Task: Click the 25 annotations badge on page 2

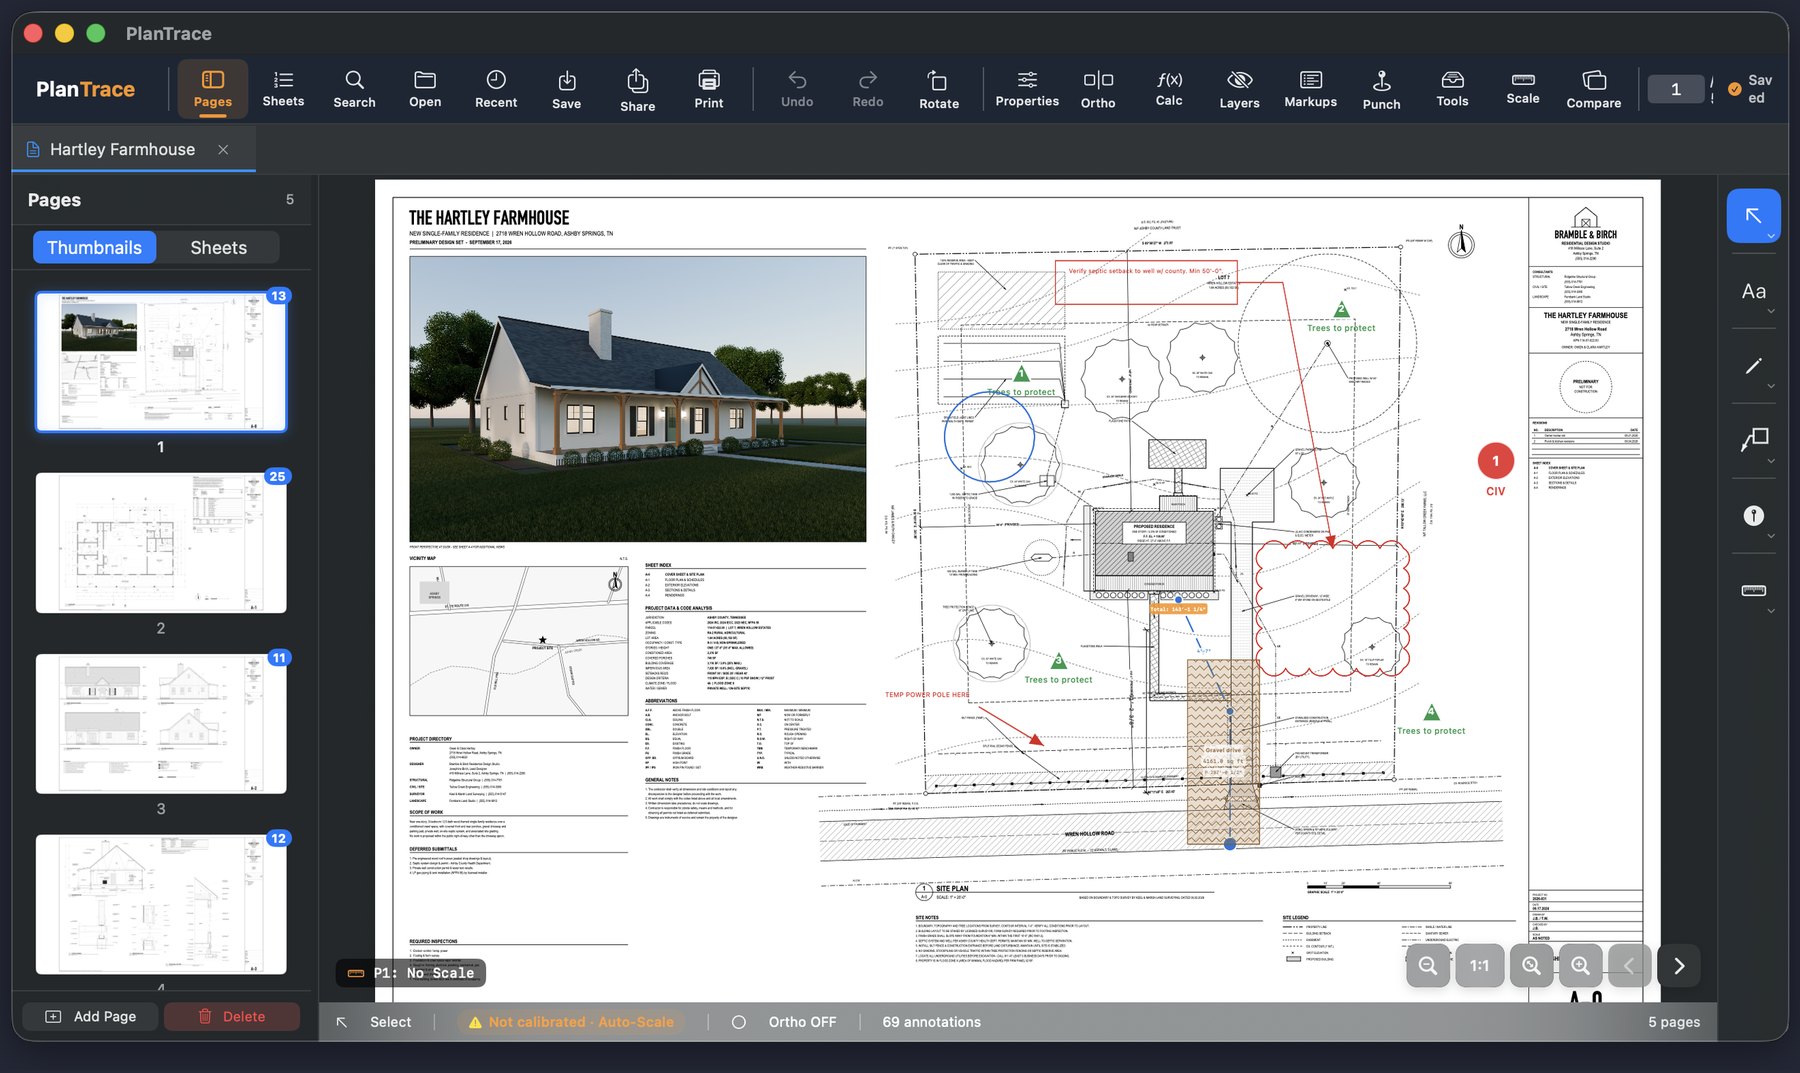Action: pos(278,477)
